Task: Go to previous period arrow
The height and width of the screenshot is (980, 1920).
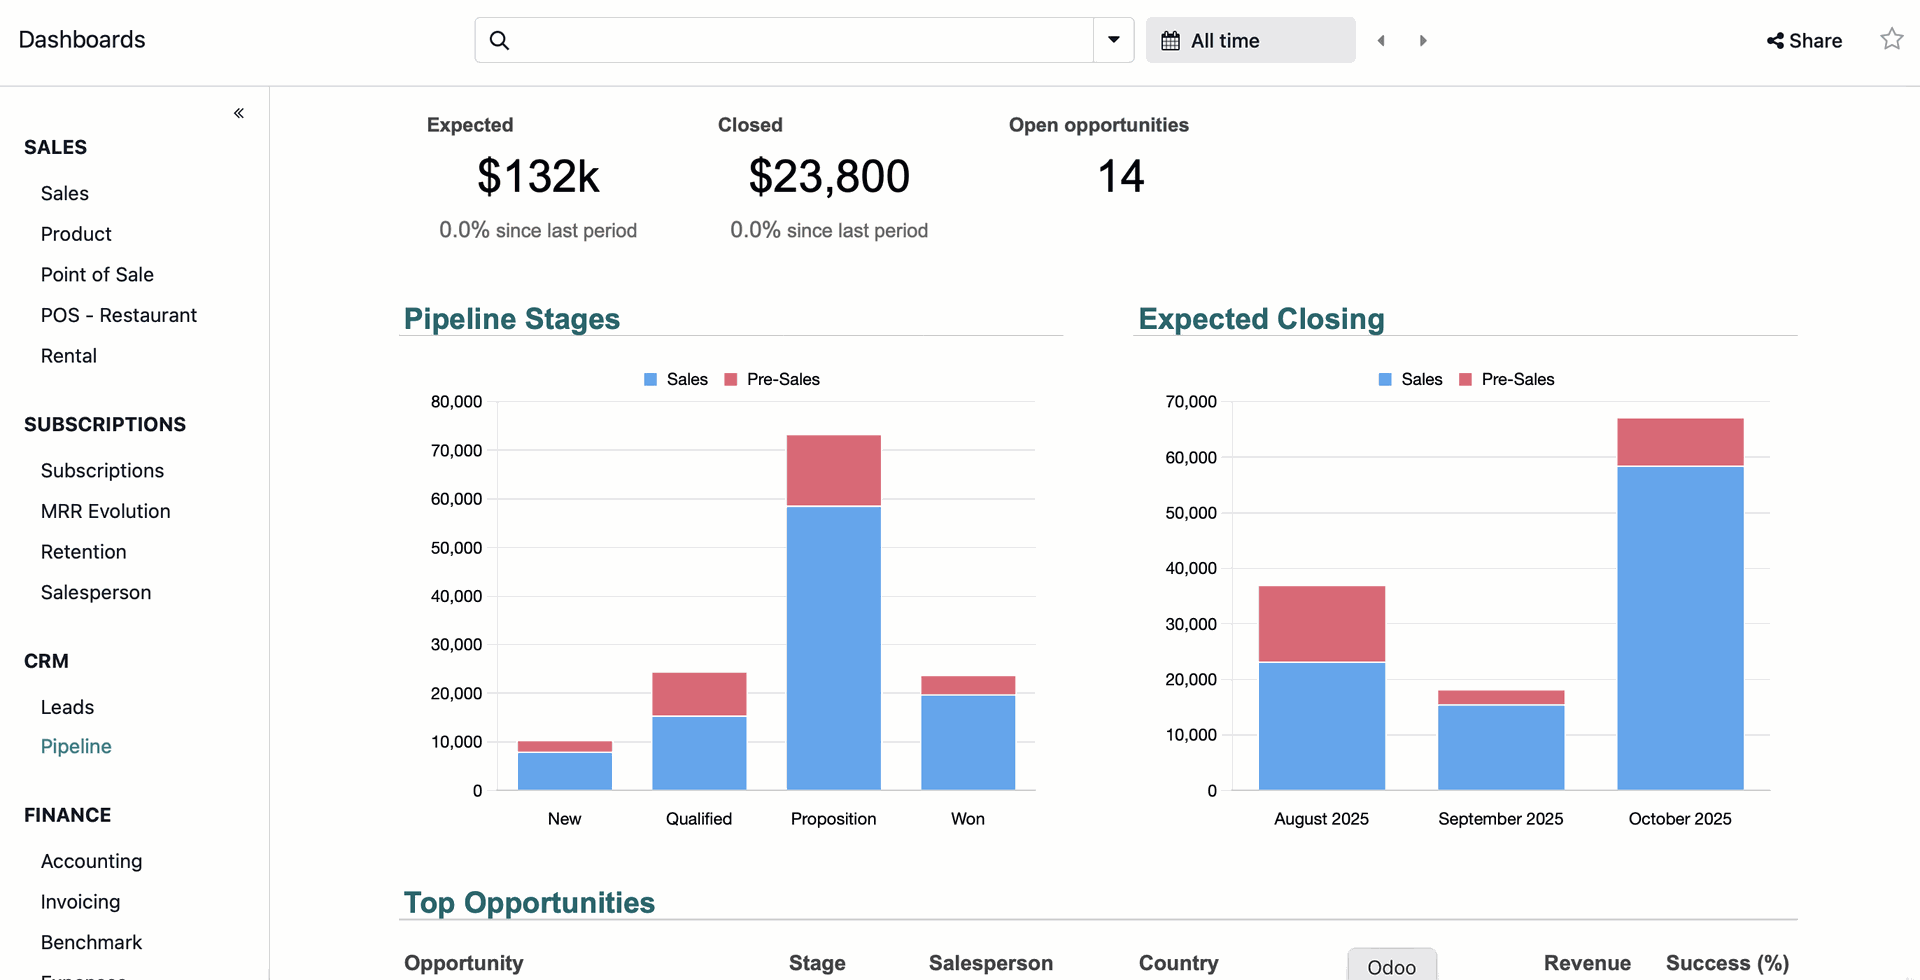Action: click(x=1381, y=41)
